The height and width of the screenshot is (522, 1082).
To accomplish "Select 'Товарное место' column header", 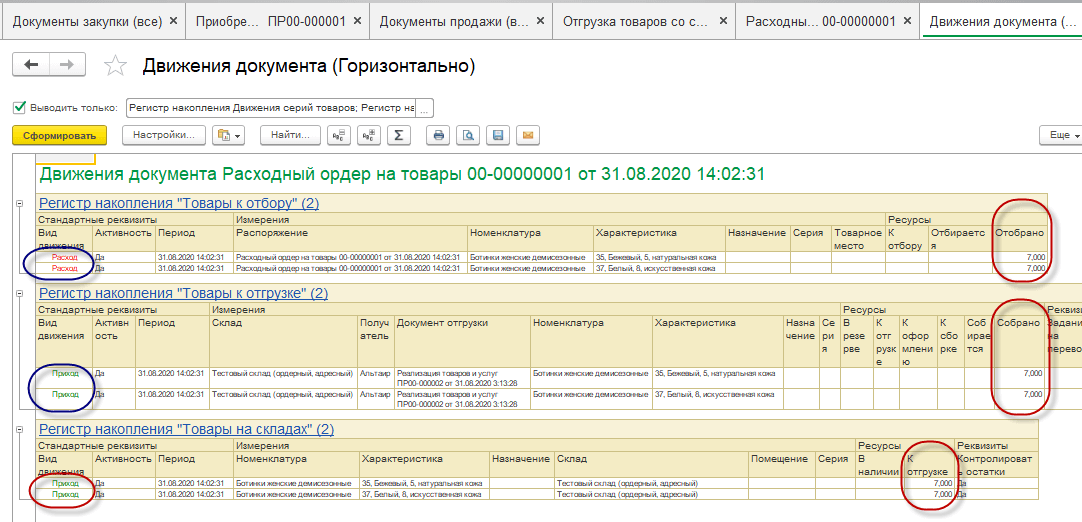I will (x=858, y=239).
